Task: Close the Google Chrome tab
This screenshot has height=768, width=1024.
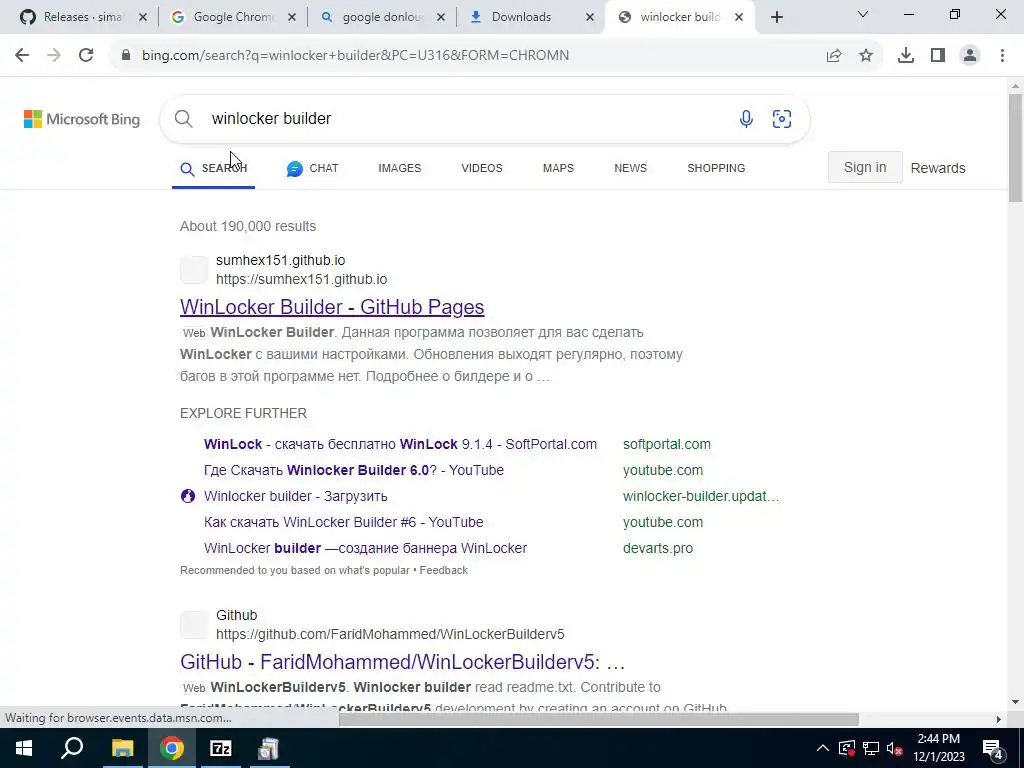Action: coord(292,18)
